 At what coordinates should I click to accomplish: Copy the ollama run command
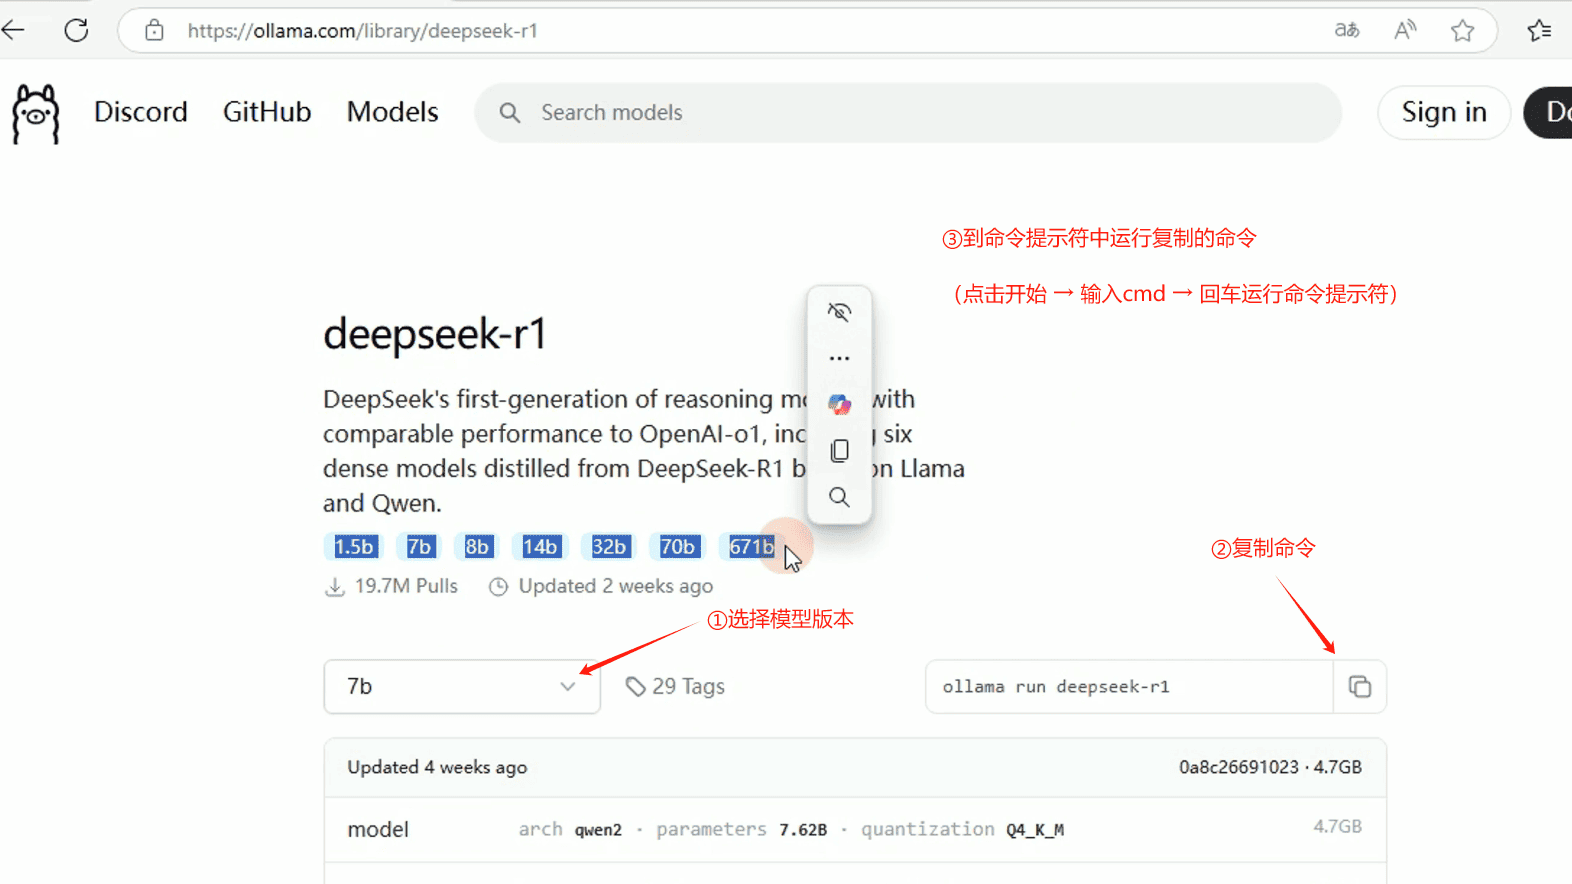[x=1359, y=687]
